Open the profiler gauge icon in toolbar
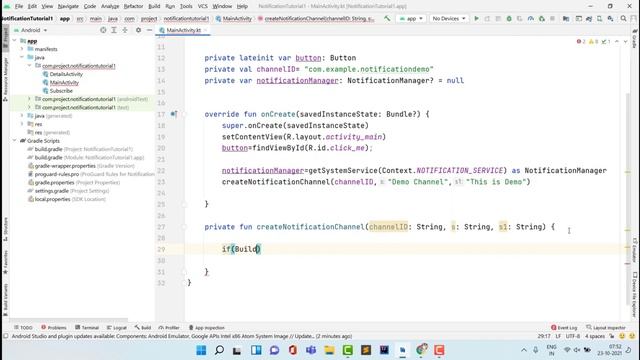Screen dimensions: 640x360 click(x=531, y=18)
